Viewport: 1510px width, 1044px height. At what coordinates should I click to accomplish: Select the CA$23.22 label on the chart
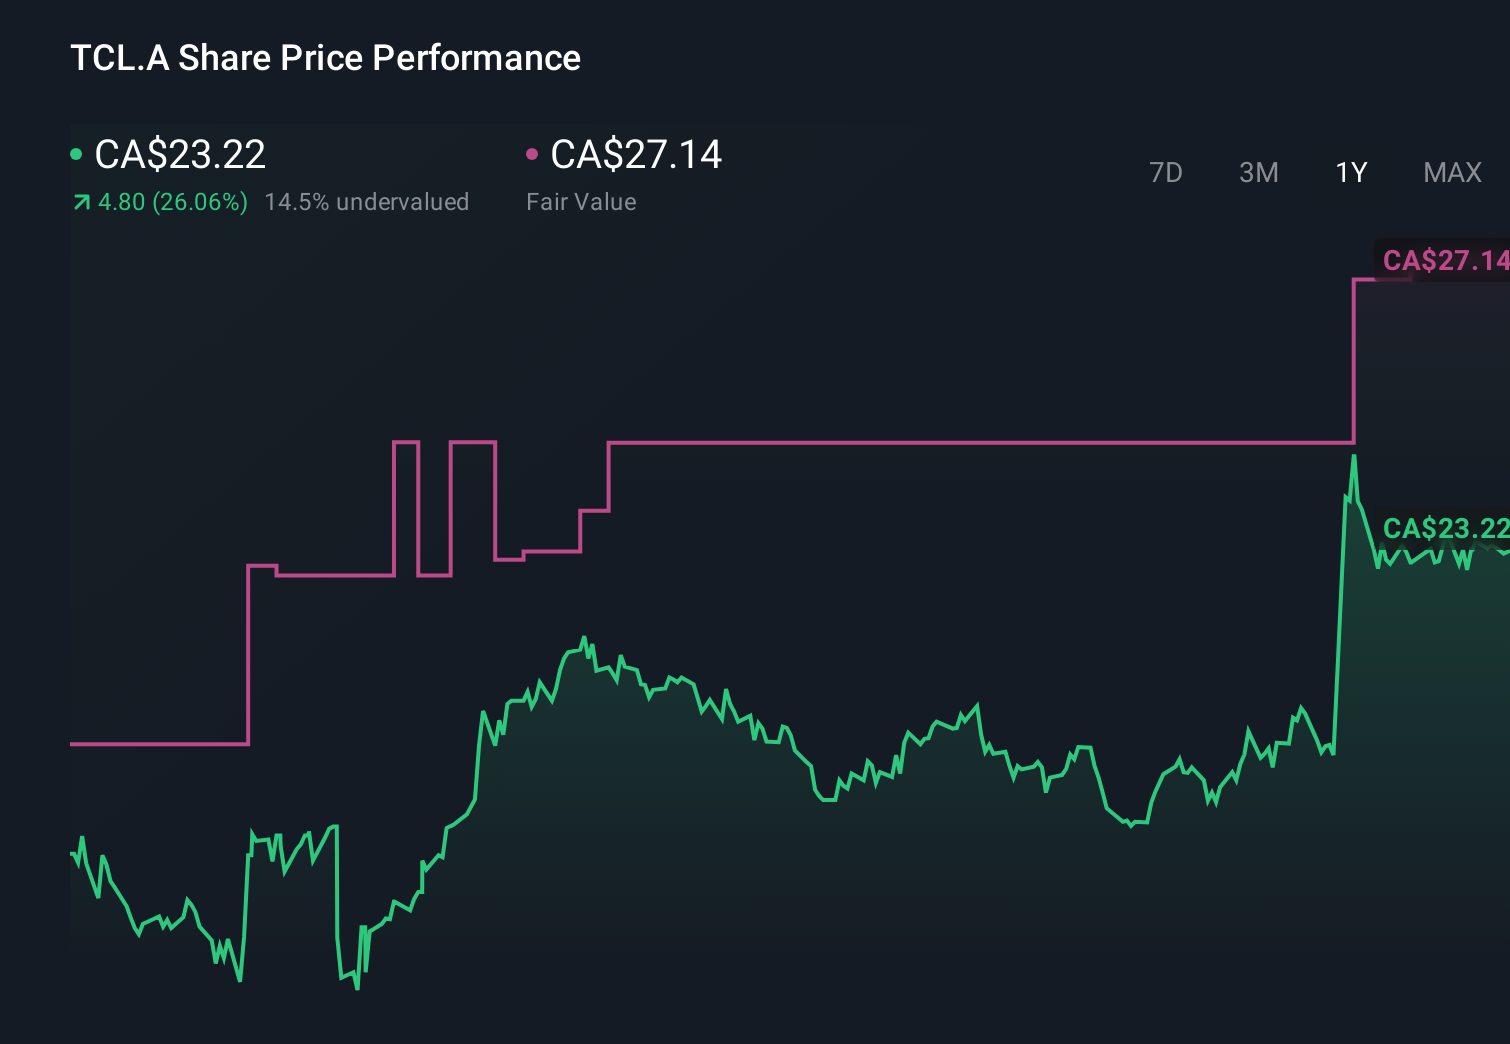coord(1445,529)
